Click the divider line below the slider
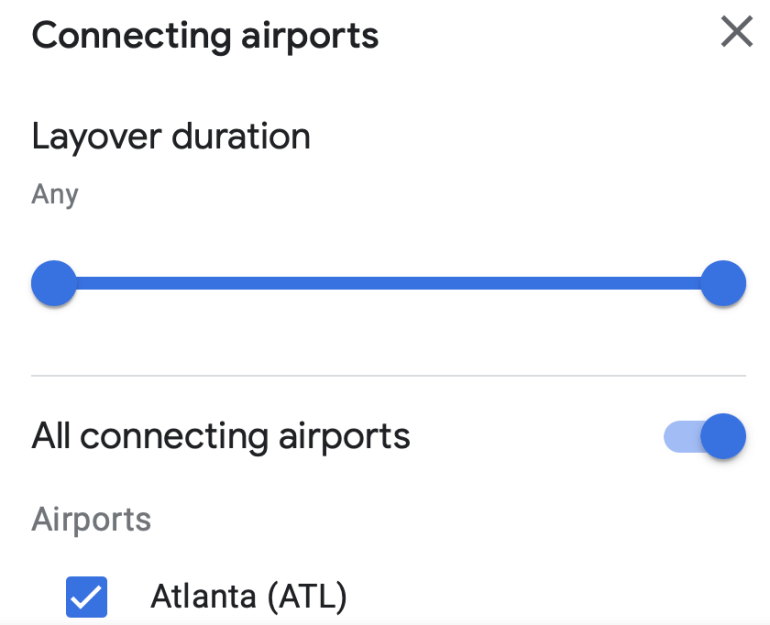 [388, 376]
